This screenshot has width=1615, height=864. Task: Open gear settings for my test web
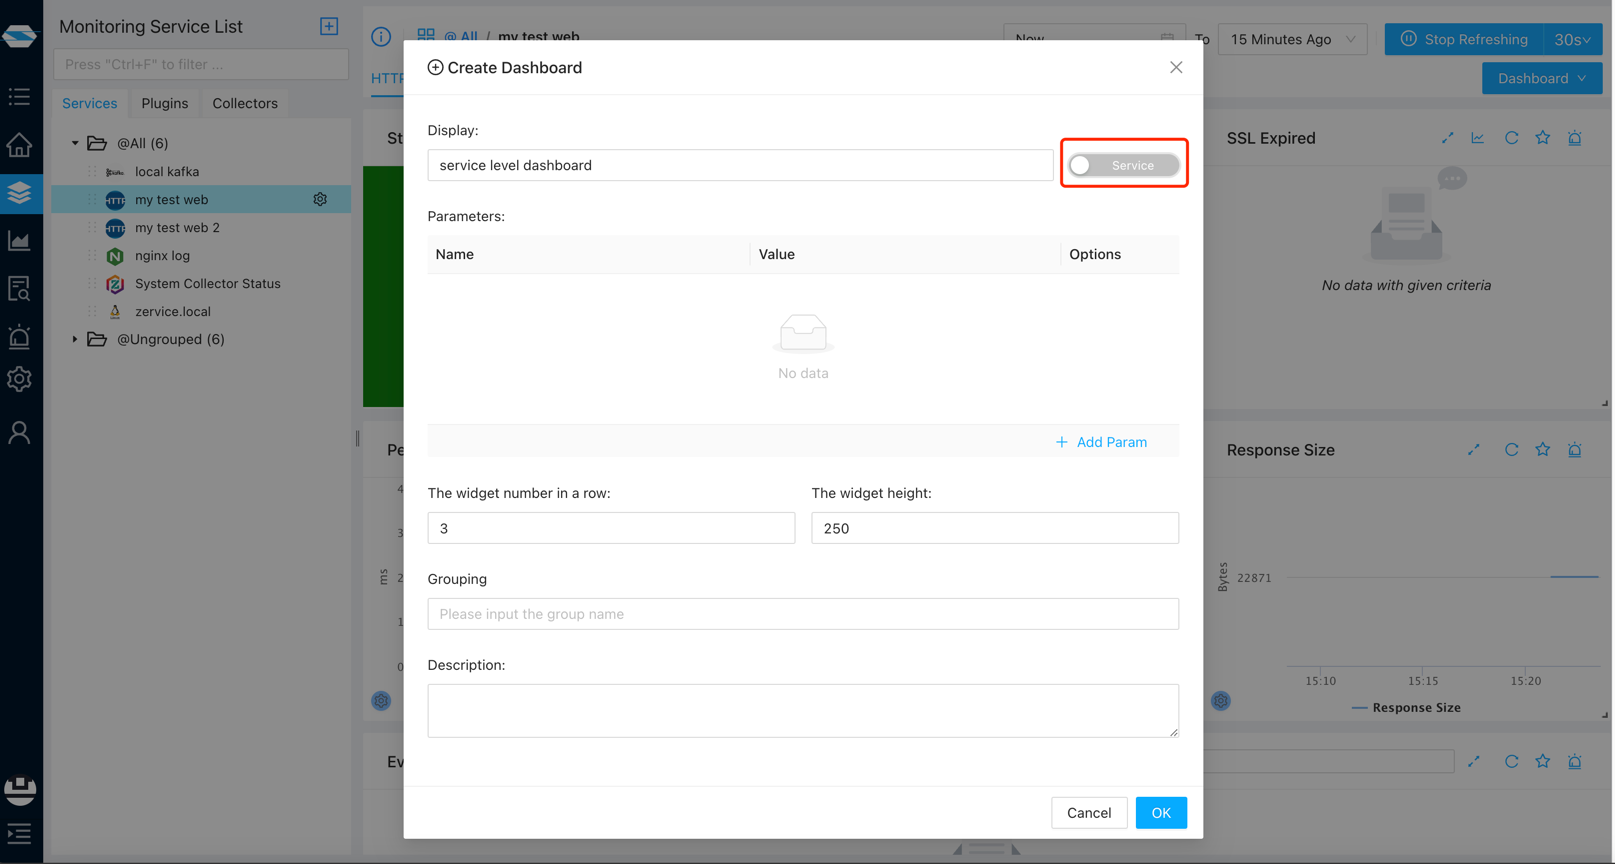[x=320, y=199]
